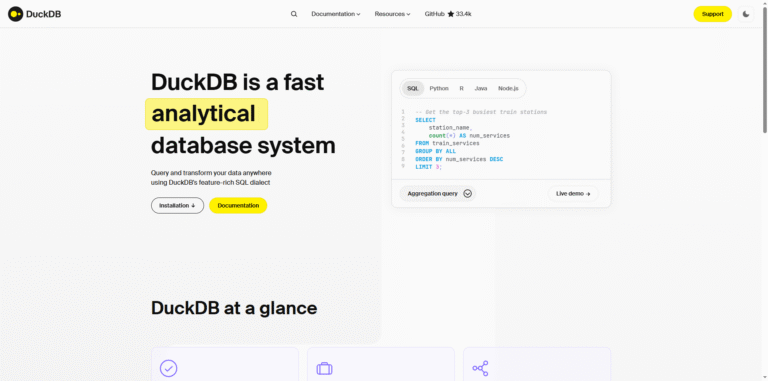Switch to the Node.js tab
Viewport: 768px width, 381px height.
tap(508, 89)
